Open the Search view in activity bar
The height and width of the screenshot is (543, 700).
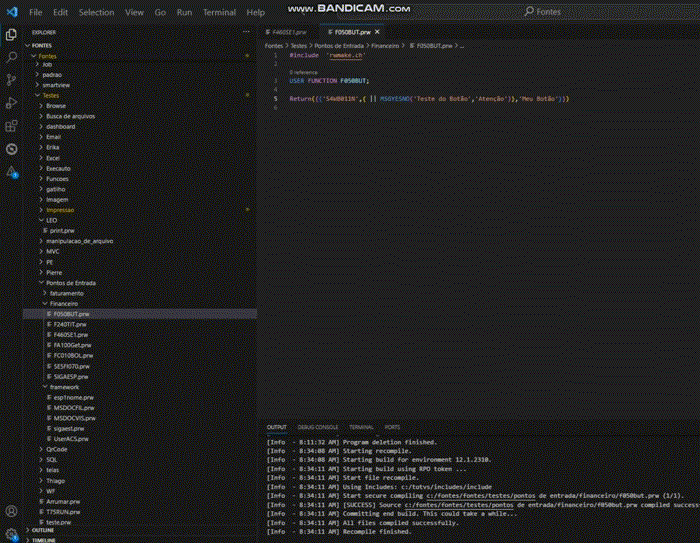12,57
